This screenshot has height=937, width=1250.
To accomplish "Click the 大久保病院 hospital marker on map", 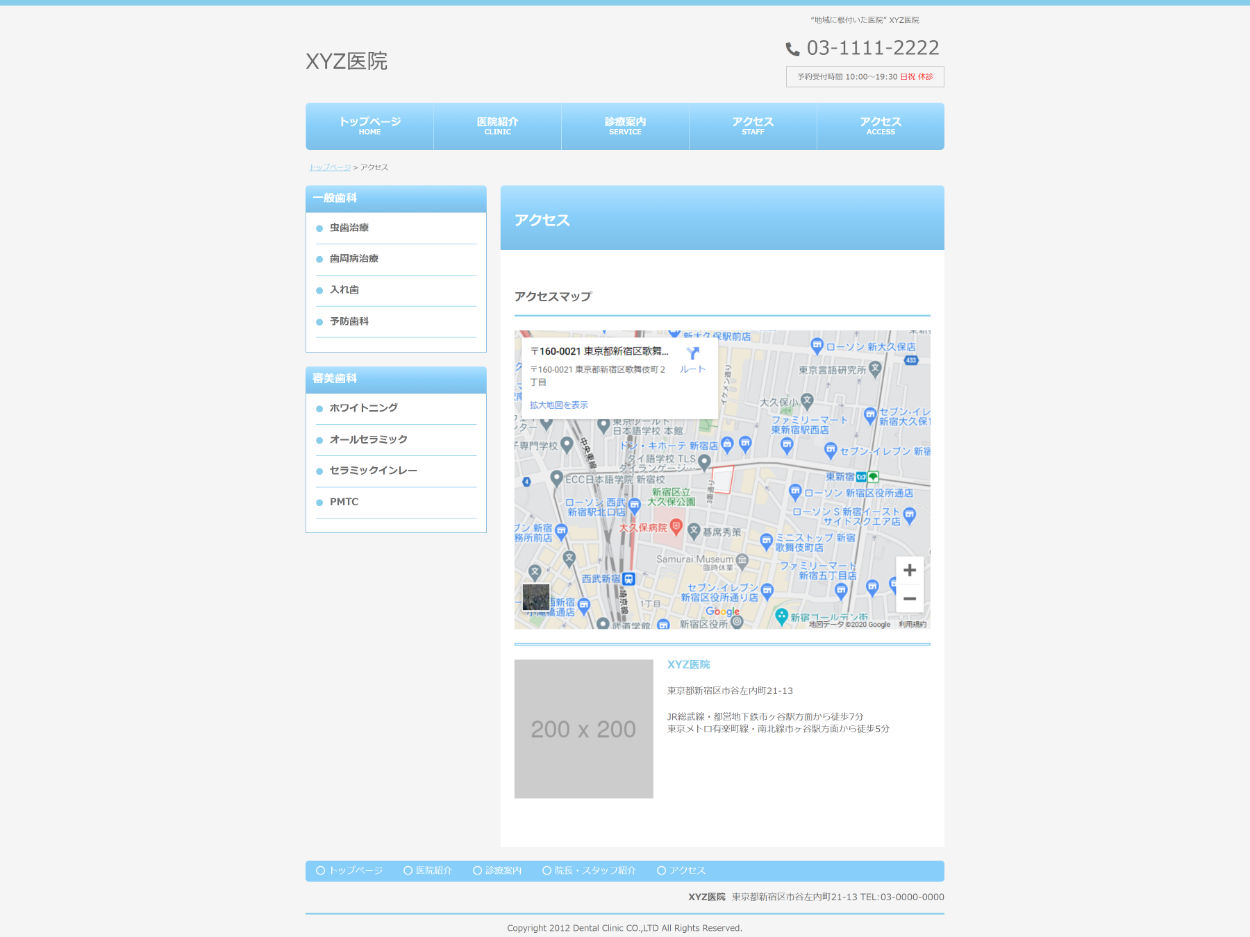I will click(x=676, y=526).
